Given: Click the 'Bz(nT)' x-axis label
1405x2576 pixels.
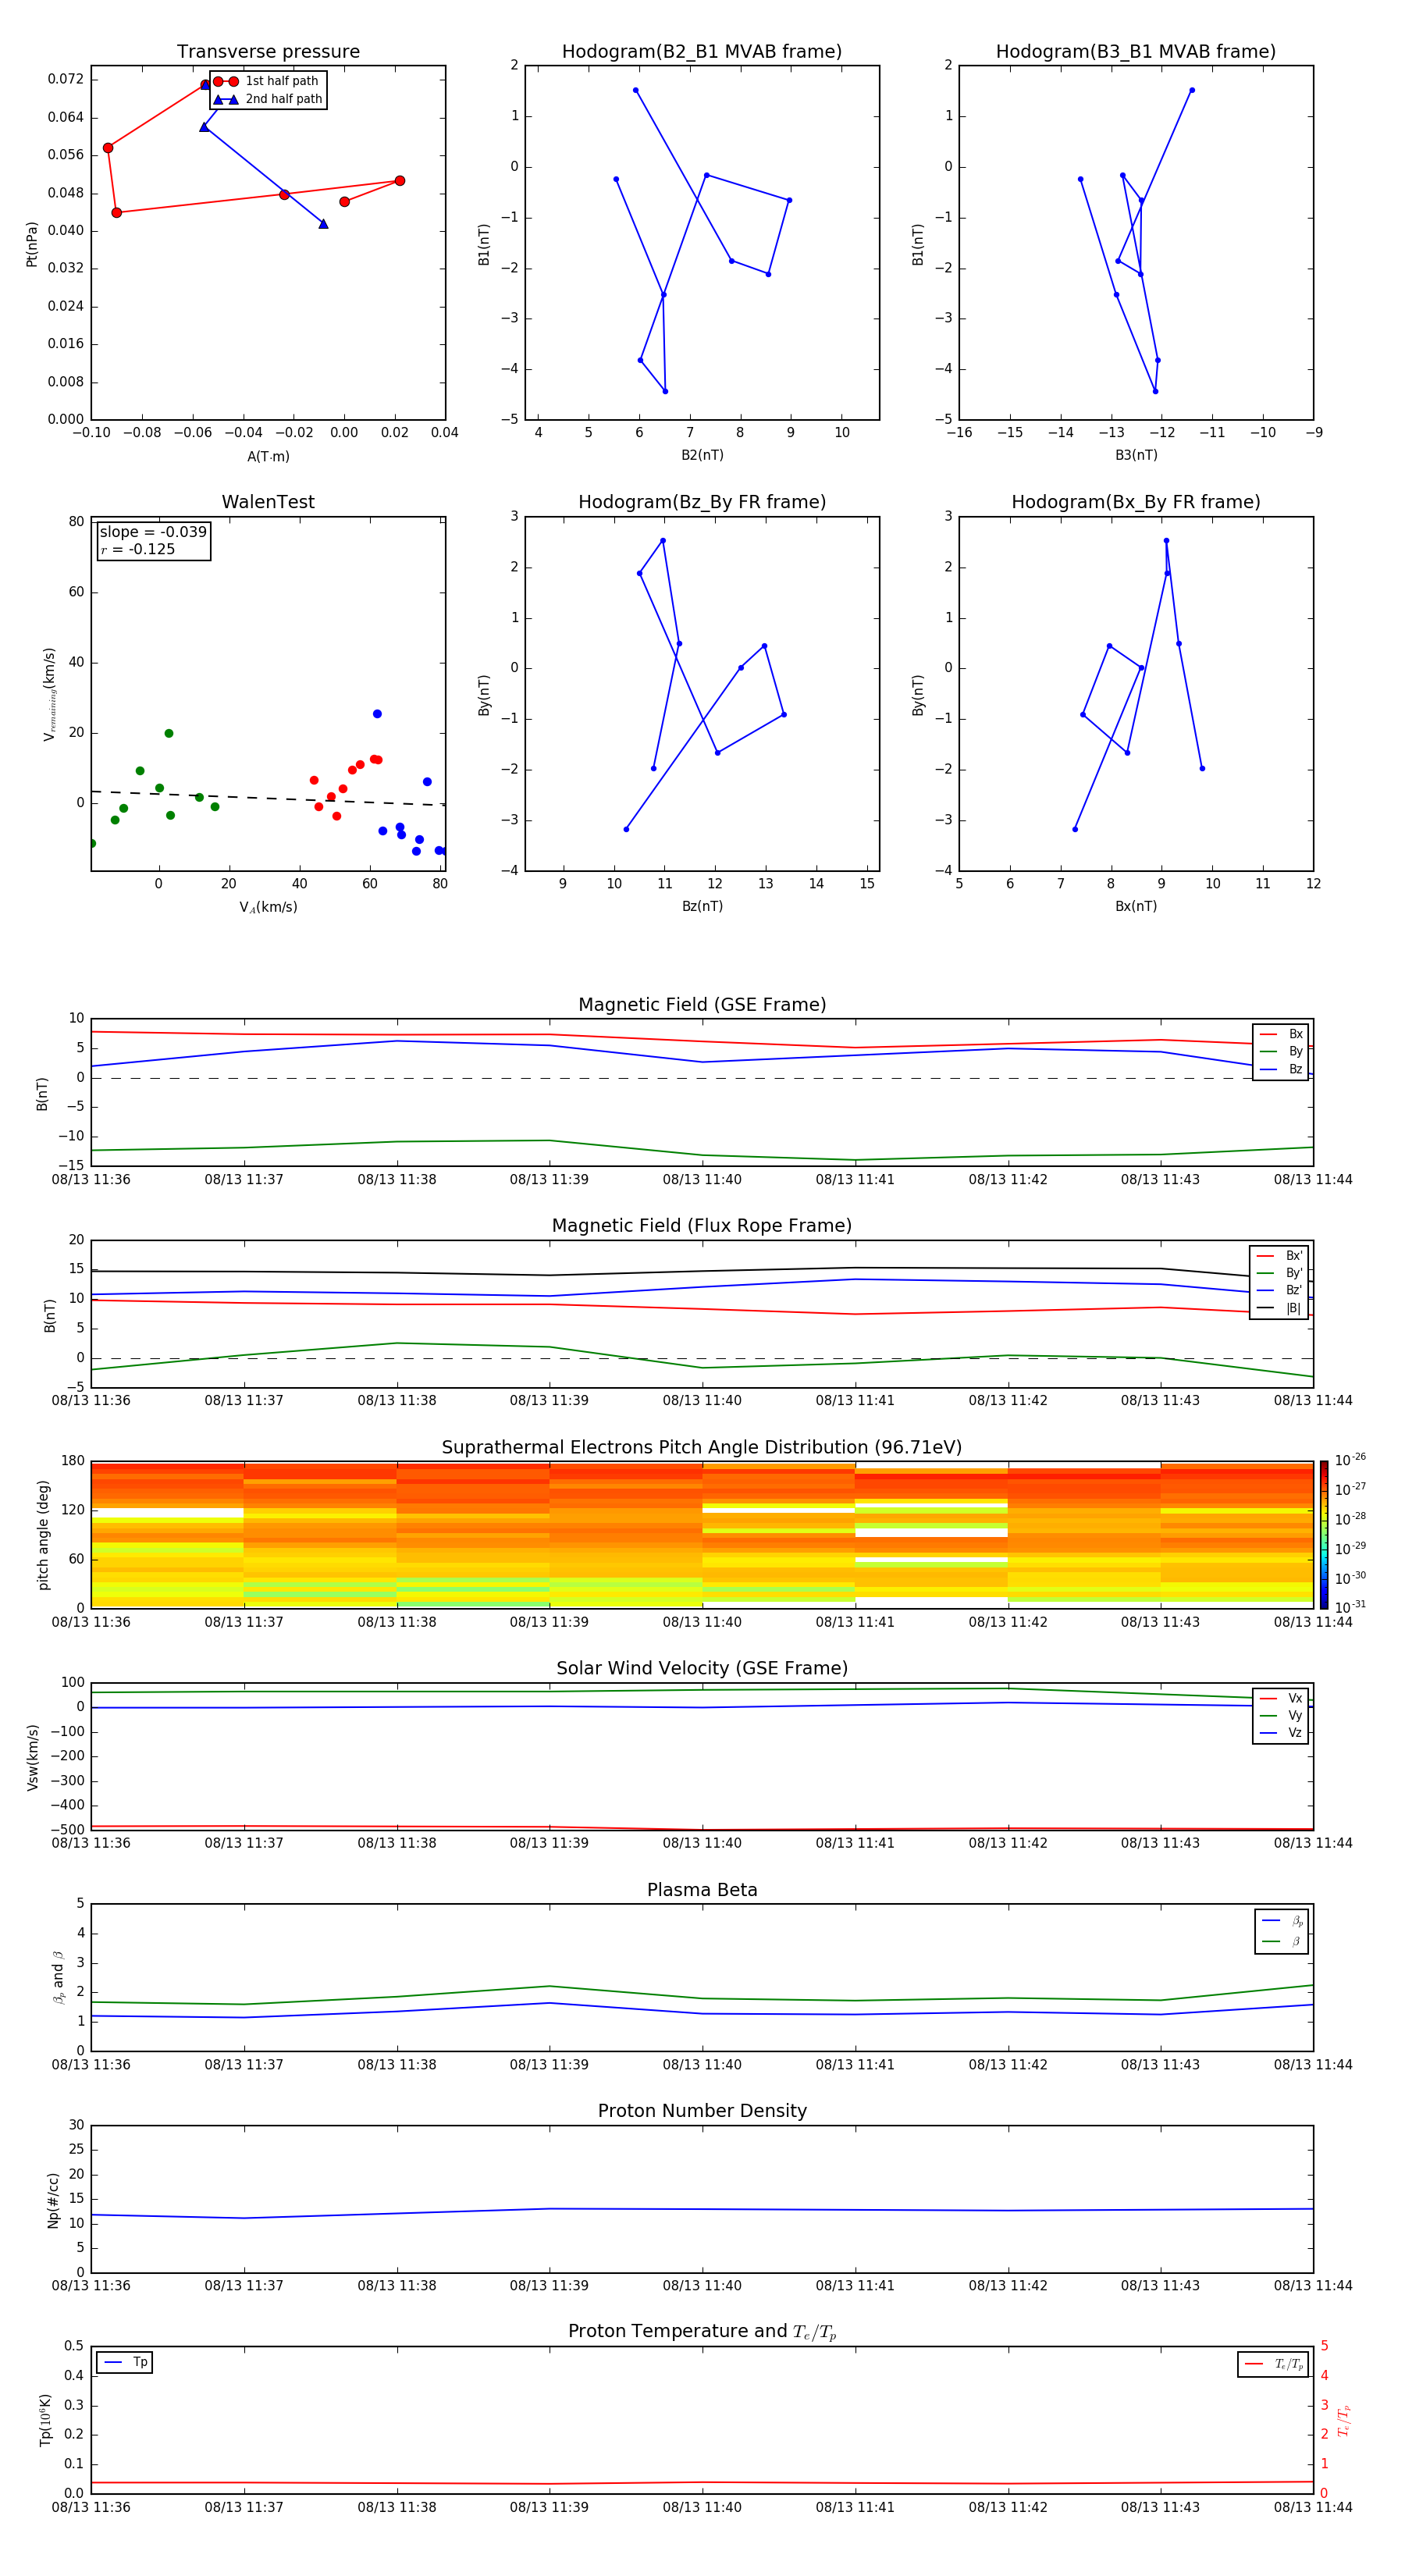Looking at the screenshot, I should [x=702, y=906].
